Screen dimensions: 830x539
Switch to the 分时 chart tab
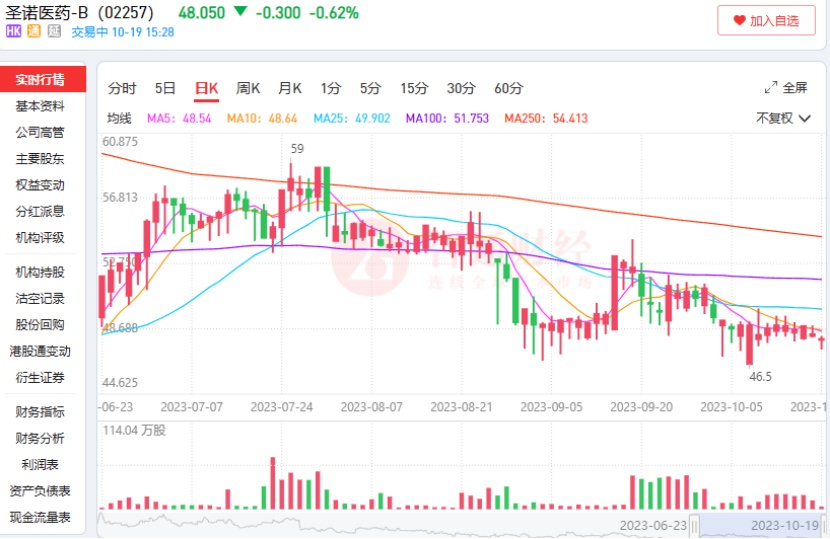[122, 88]
